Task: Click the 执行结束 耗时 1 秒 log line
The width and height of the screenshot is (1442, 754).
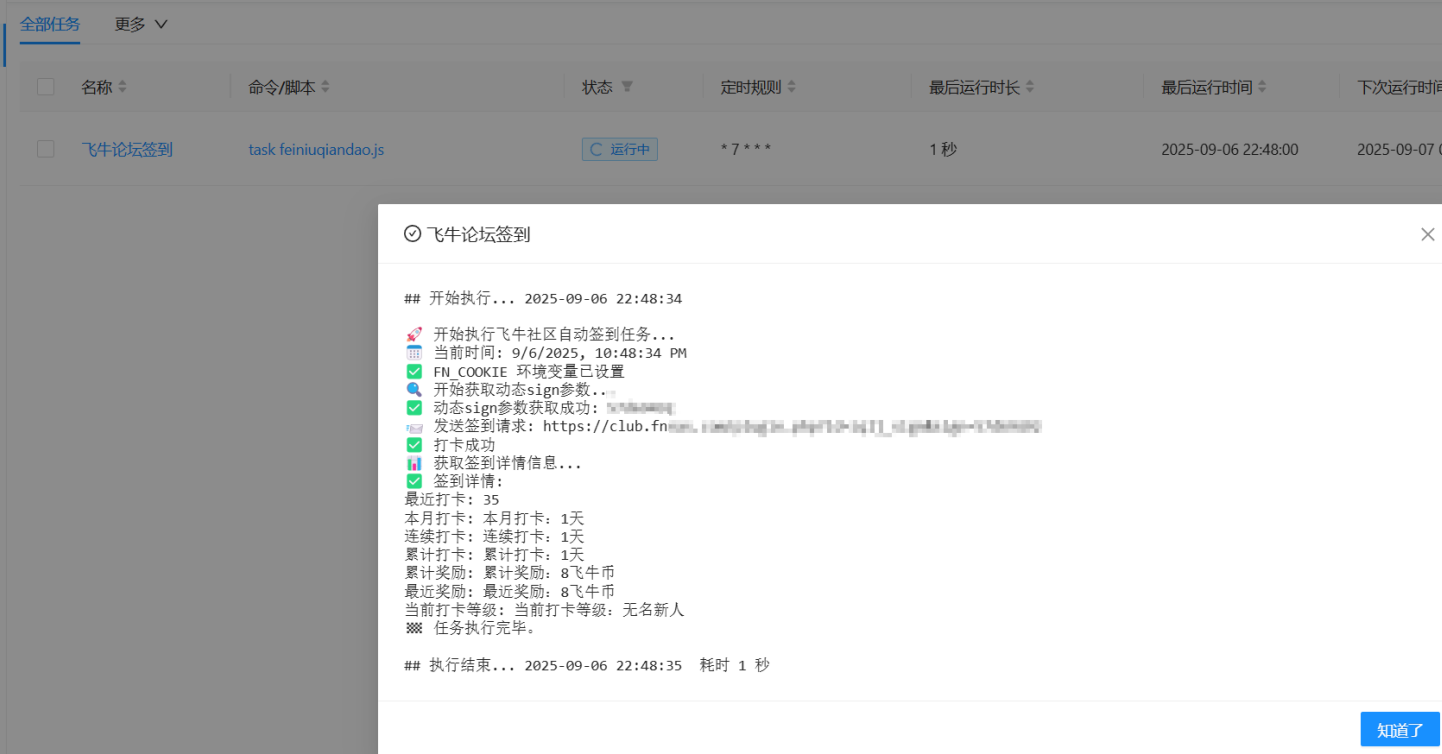Action: tap(587, 665)
